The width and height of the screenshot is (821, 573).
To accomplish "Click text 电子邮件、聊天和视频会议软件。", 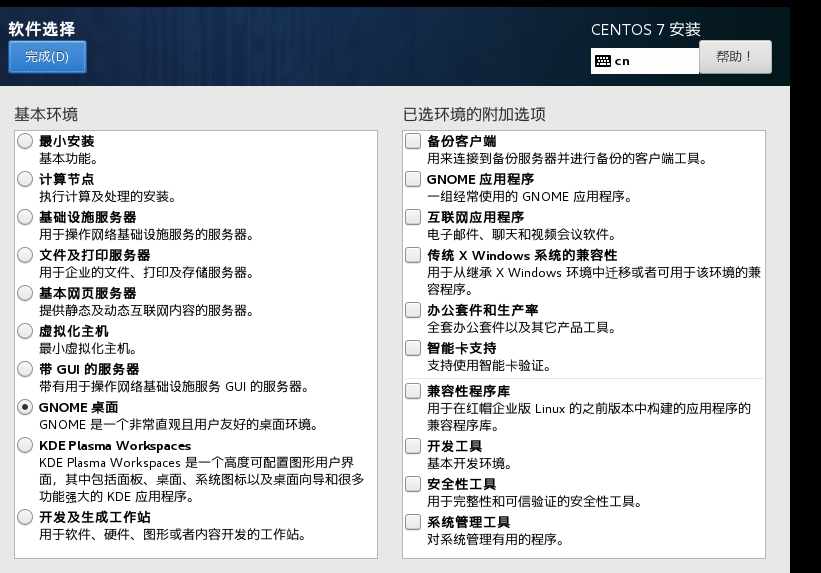I will (x=522, y=234).
